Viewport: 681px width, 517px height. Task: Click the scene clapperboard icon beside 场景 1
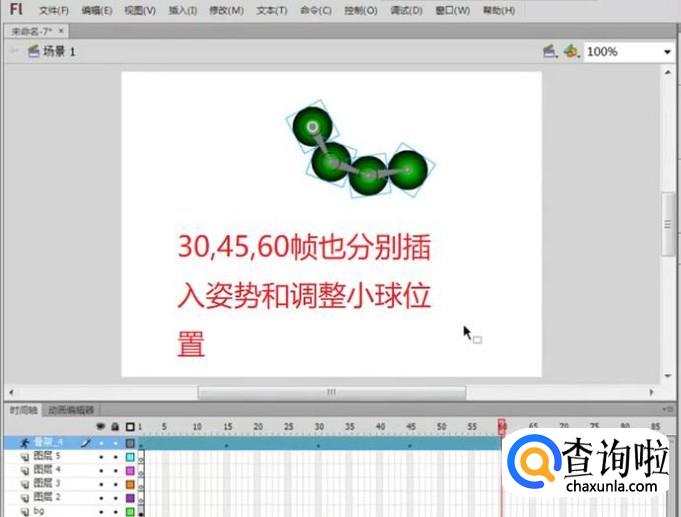tap(33, 52)
